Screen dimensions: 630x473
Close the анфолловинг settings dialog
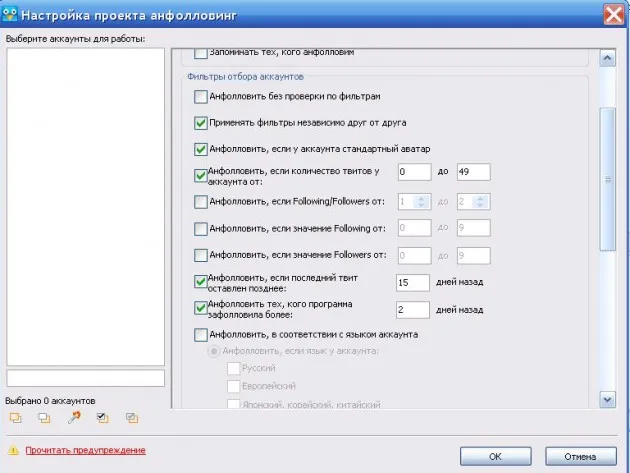614,15
